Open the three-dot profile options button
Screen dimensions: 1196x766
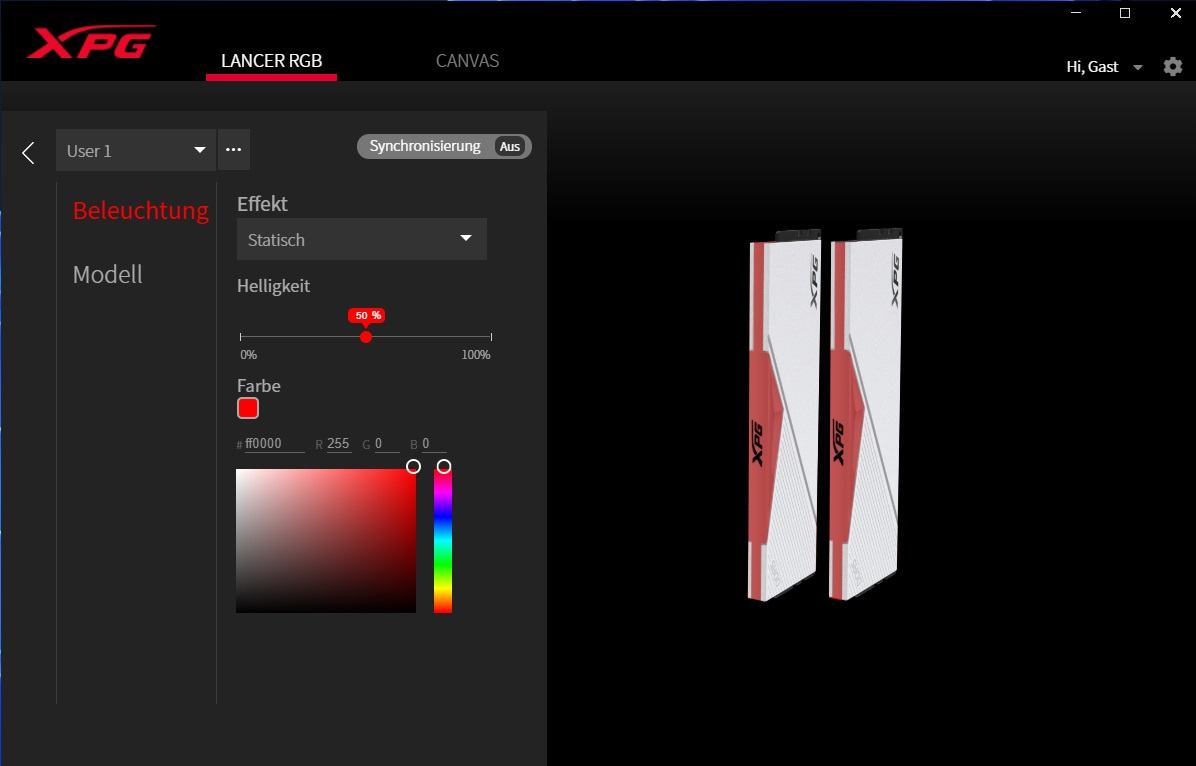point(234,150)
